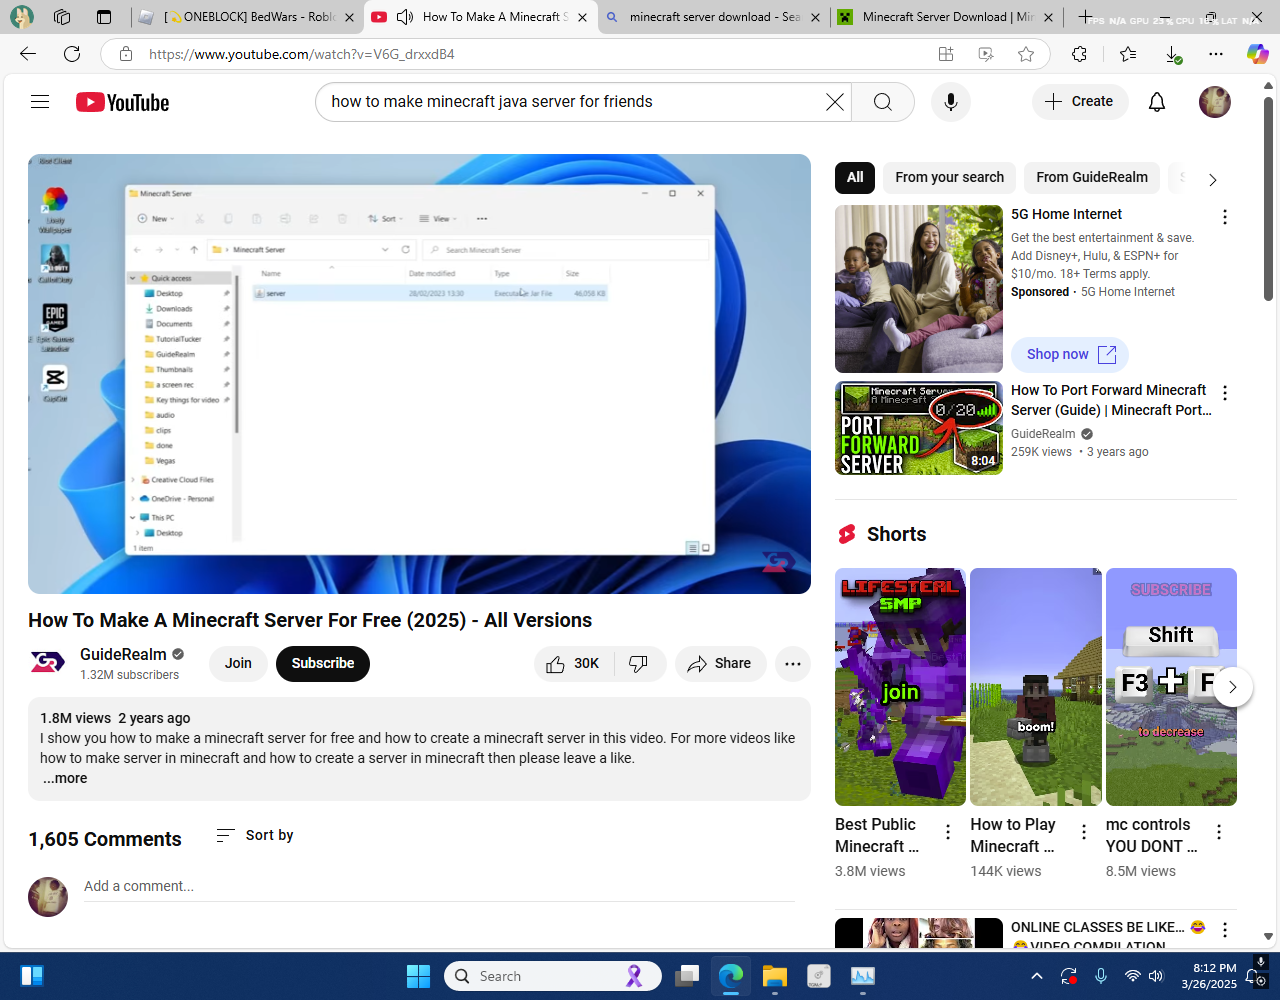Open 5G Home Internet ad image
The width and height of the screenshot is (1280, 1000).
pos(919,289)
